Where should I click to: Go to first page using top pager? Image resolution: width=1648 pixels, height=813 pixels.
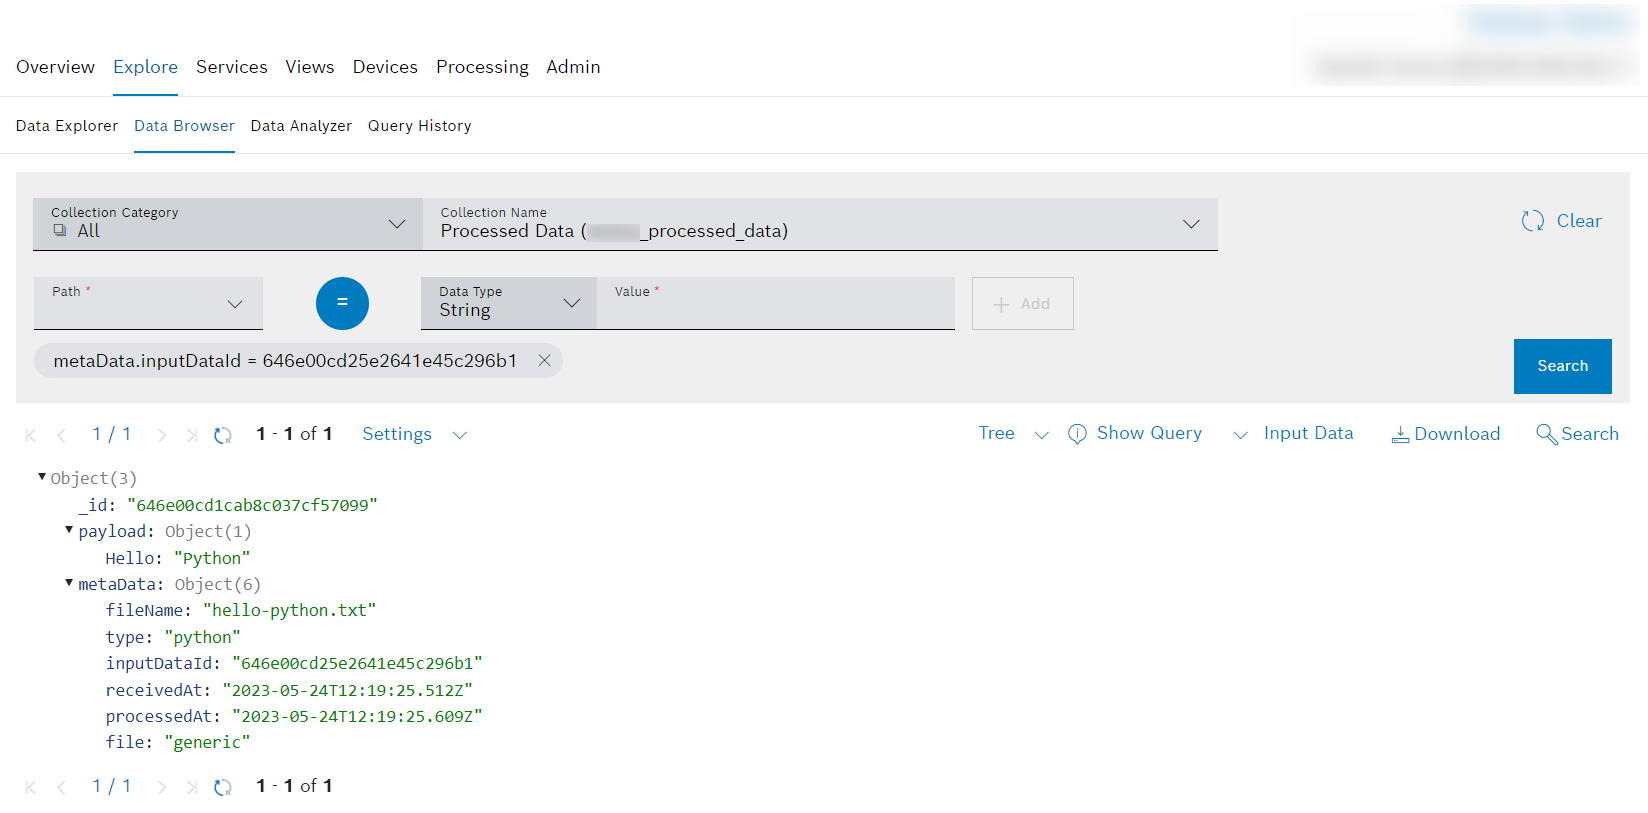pyautogui.click(x=31, y=435)
